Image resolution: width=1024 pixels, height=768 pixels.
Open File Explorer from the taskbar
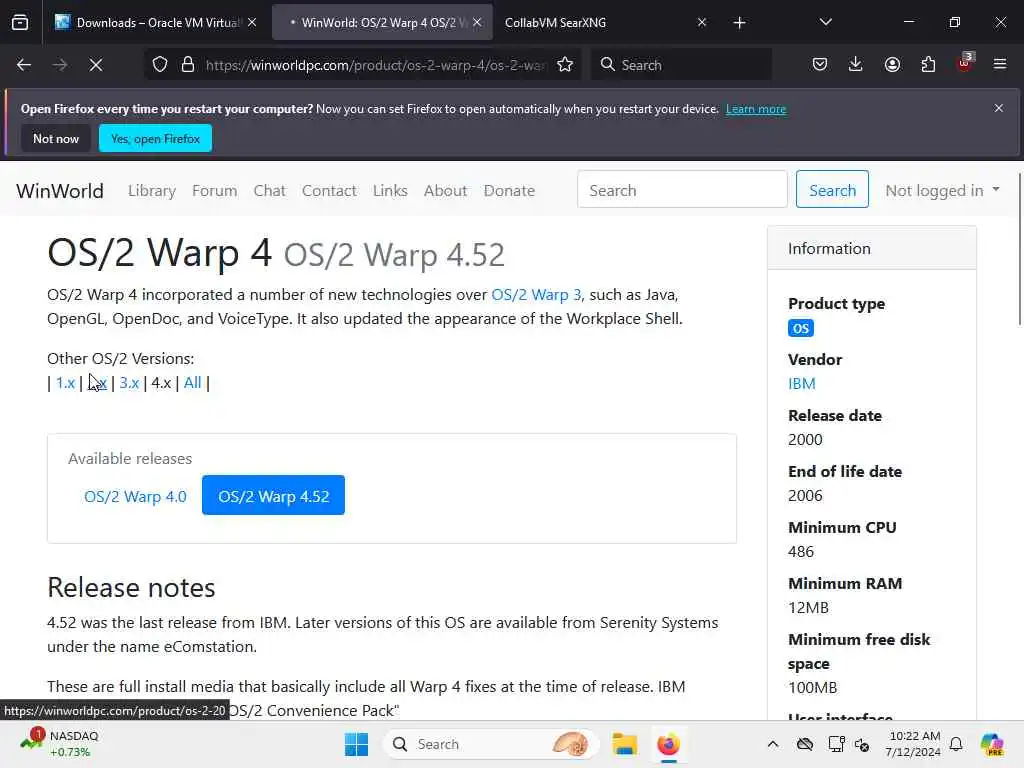click(624, 744)
